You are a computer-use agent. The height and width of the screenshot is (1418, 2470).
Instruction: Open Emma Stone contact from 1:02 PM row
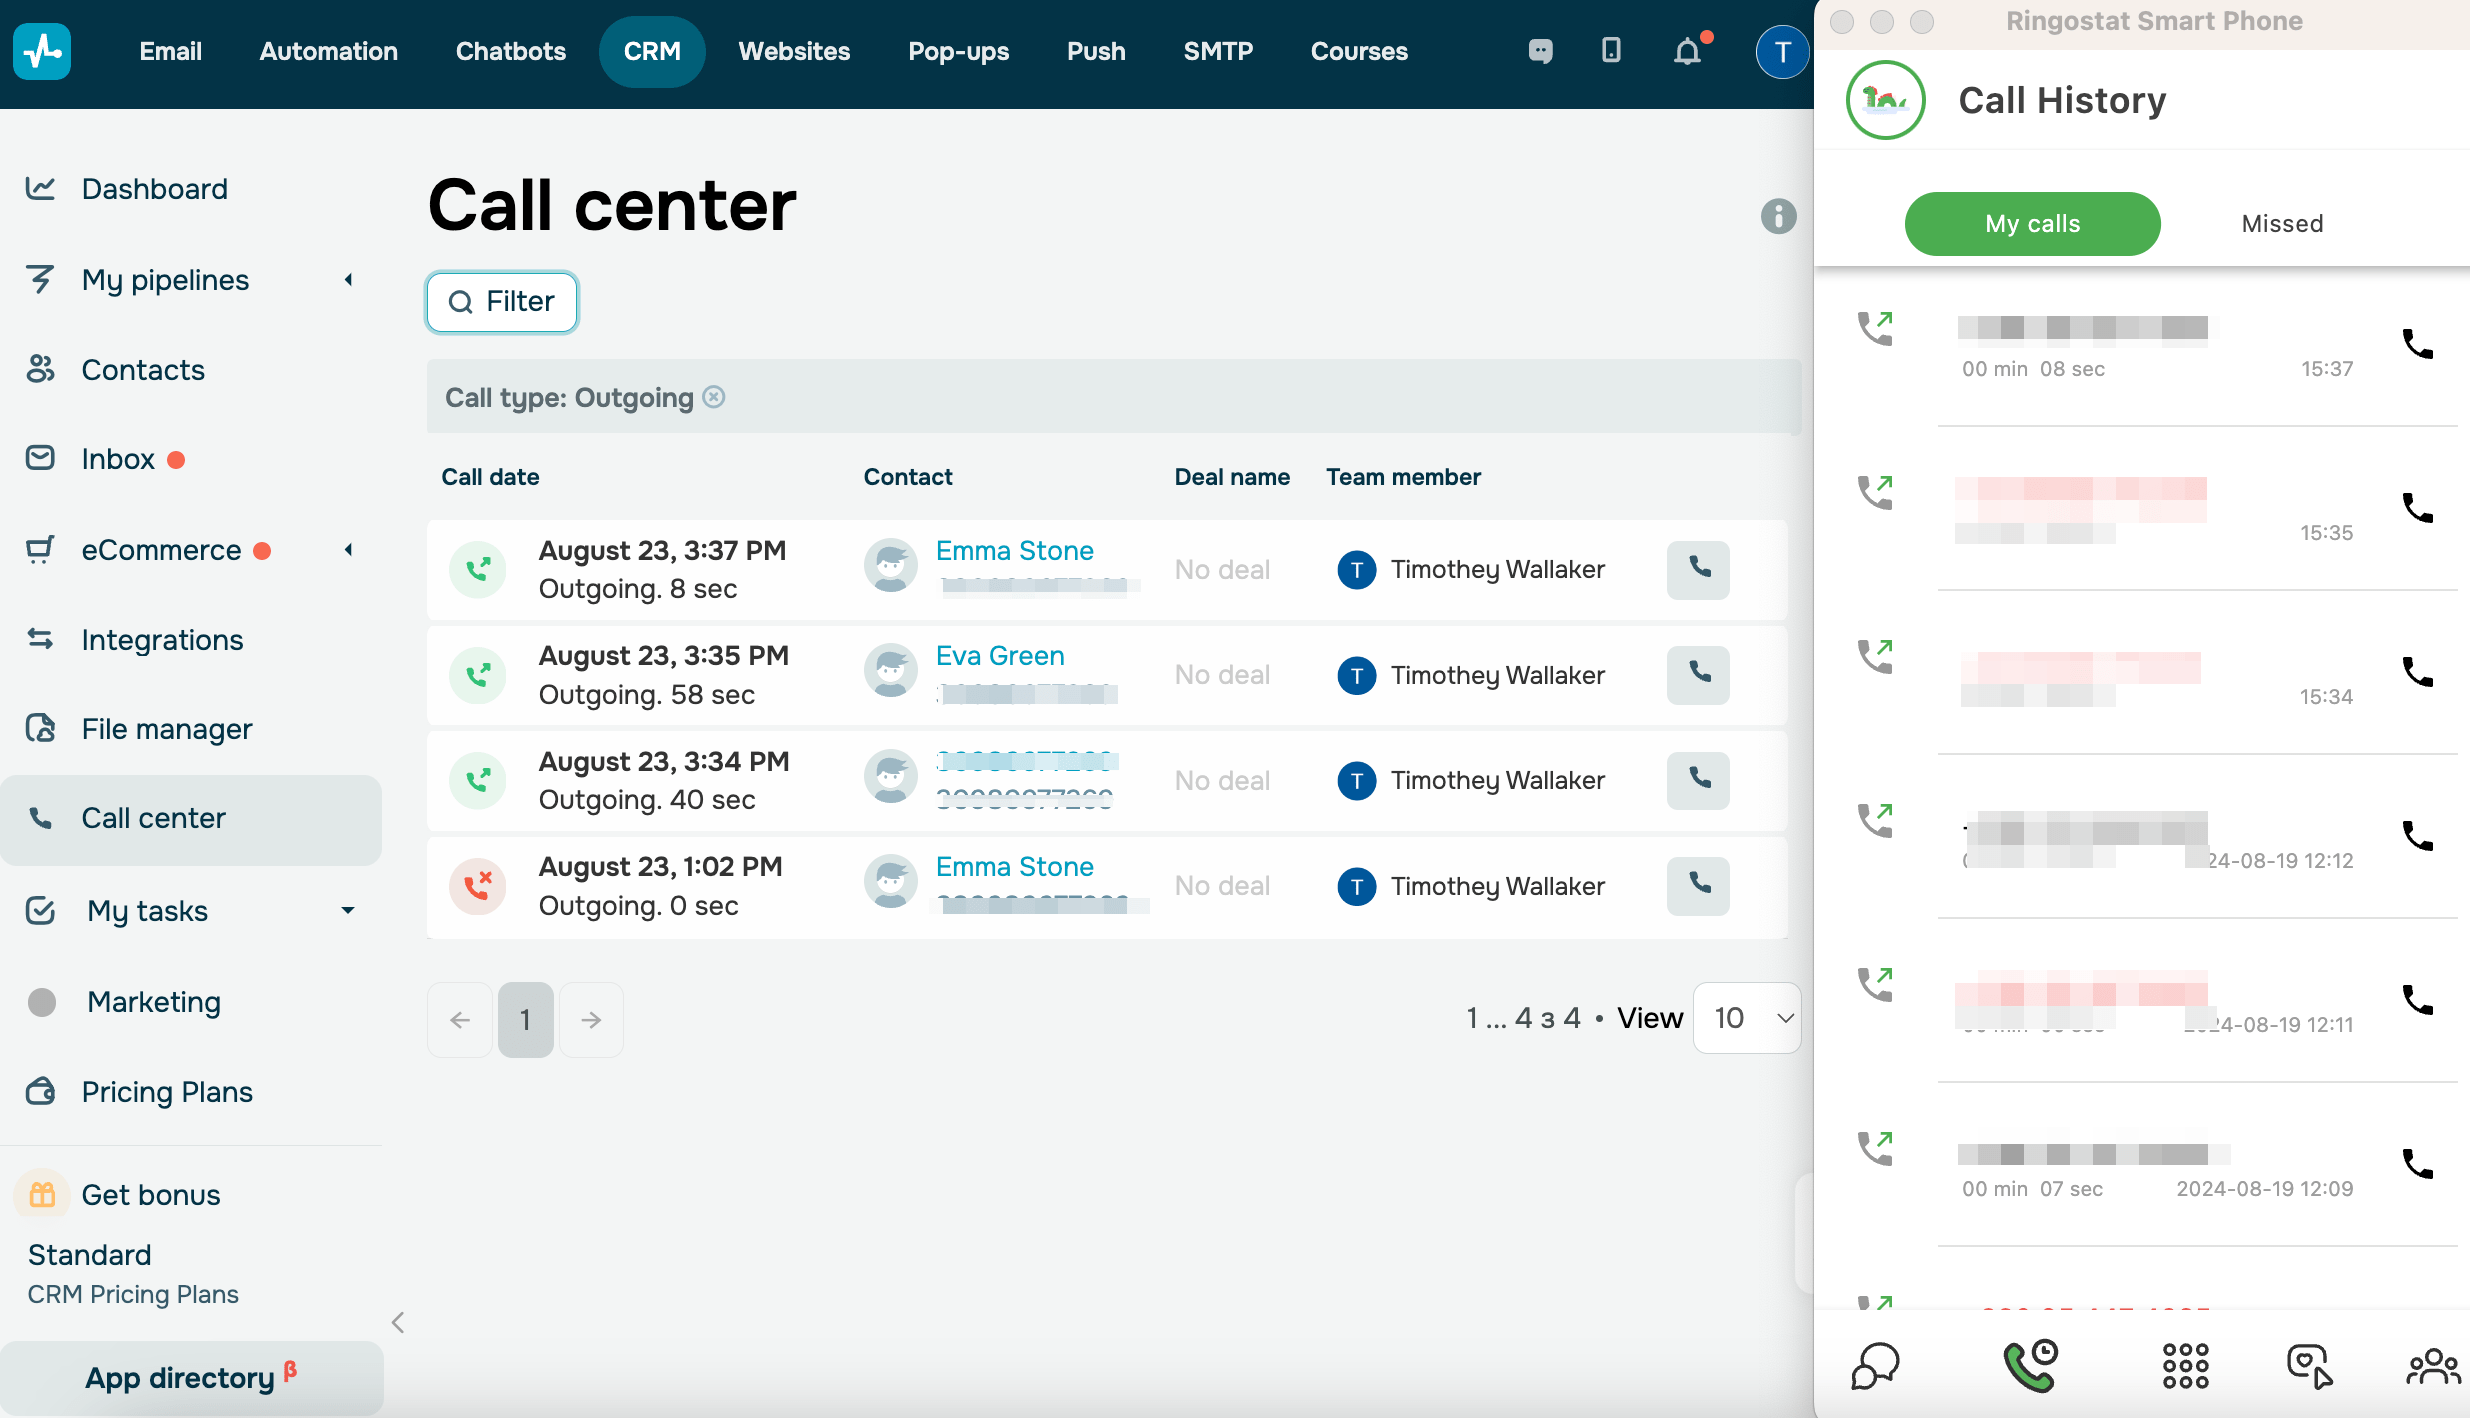(x=1014, y=866)
